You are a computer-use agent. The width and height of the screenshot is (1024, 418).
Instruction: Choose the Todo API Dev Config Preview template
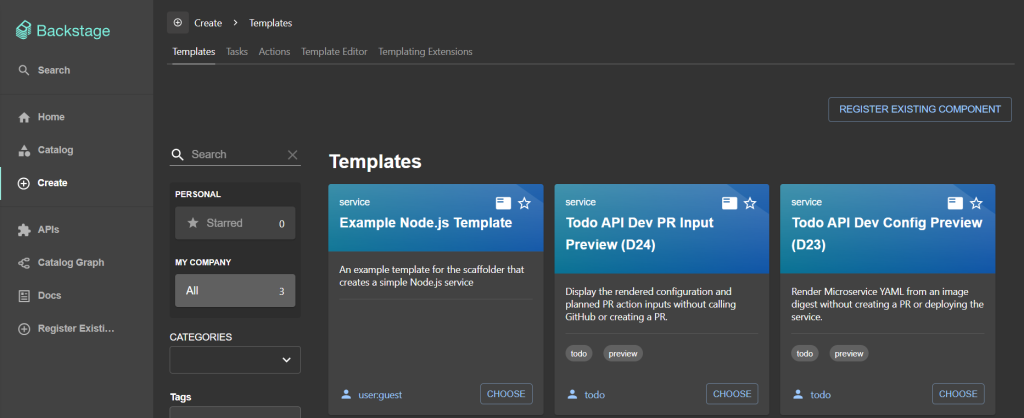(958, 394)
